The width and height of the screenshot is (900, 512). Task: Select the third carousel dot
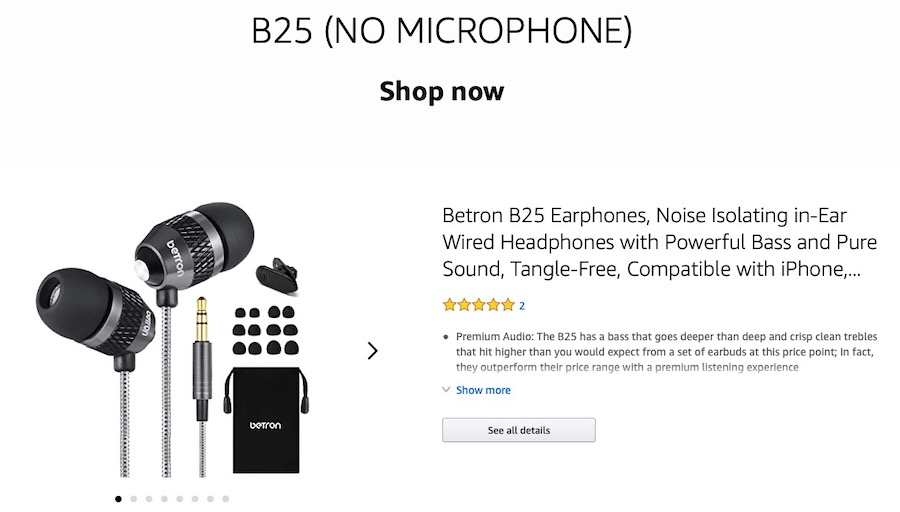pos(149,498)
